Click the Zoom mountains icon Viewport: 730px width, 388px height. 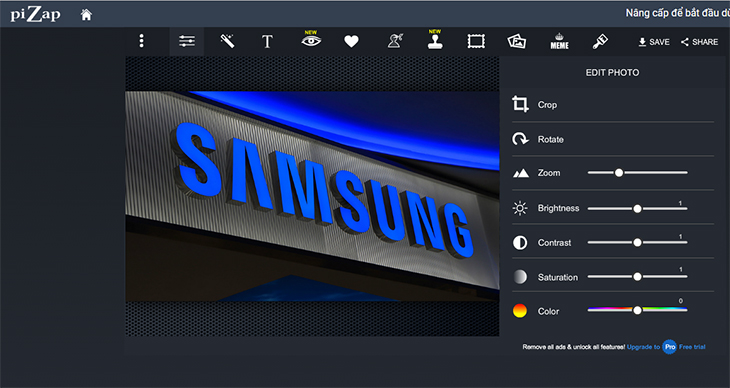520,173
